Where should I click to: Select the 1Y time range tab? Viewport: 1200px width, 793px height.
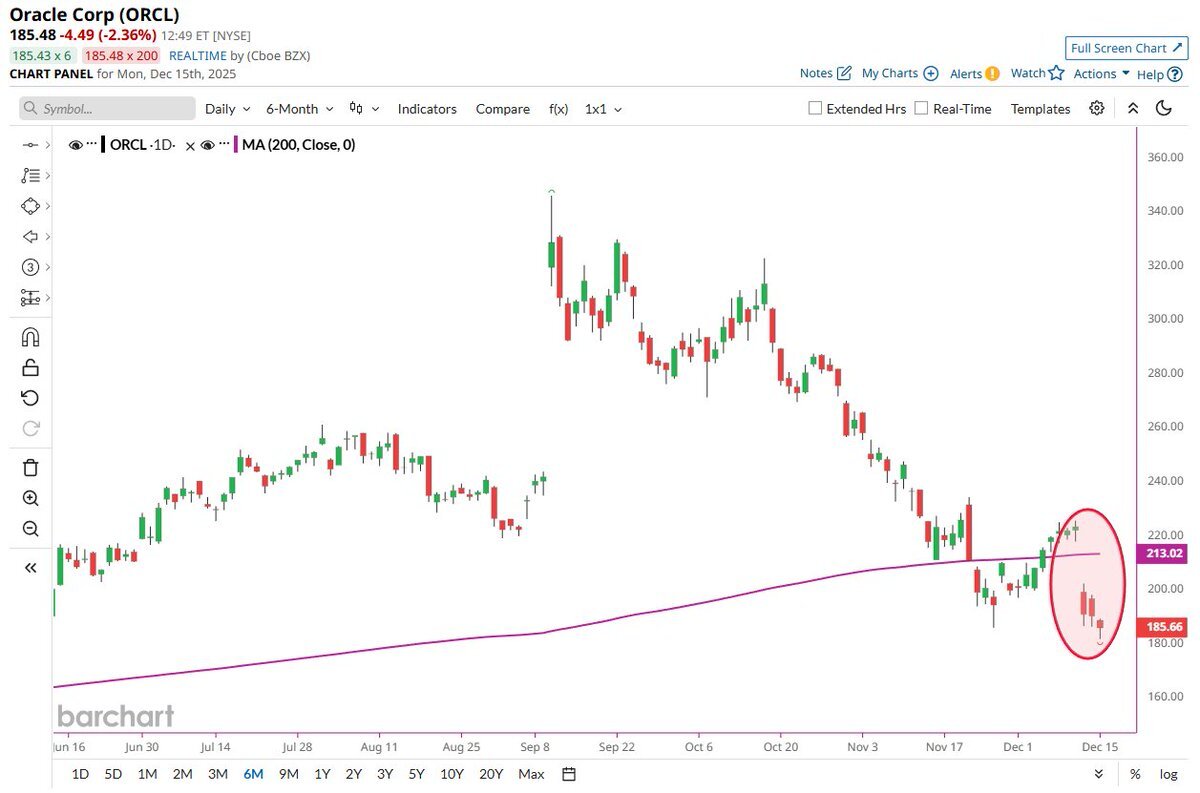[x=322, y=774]
